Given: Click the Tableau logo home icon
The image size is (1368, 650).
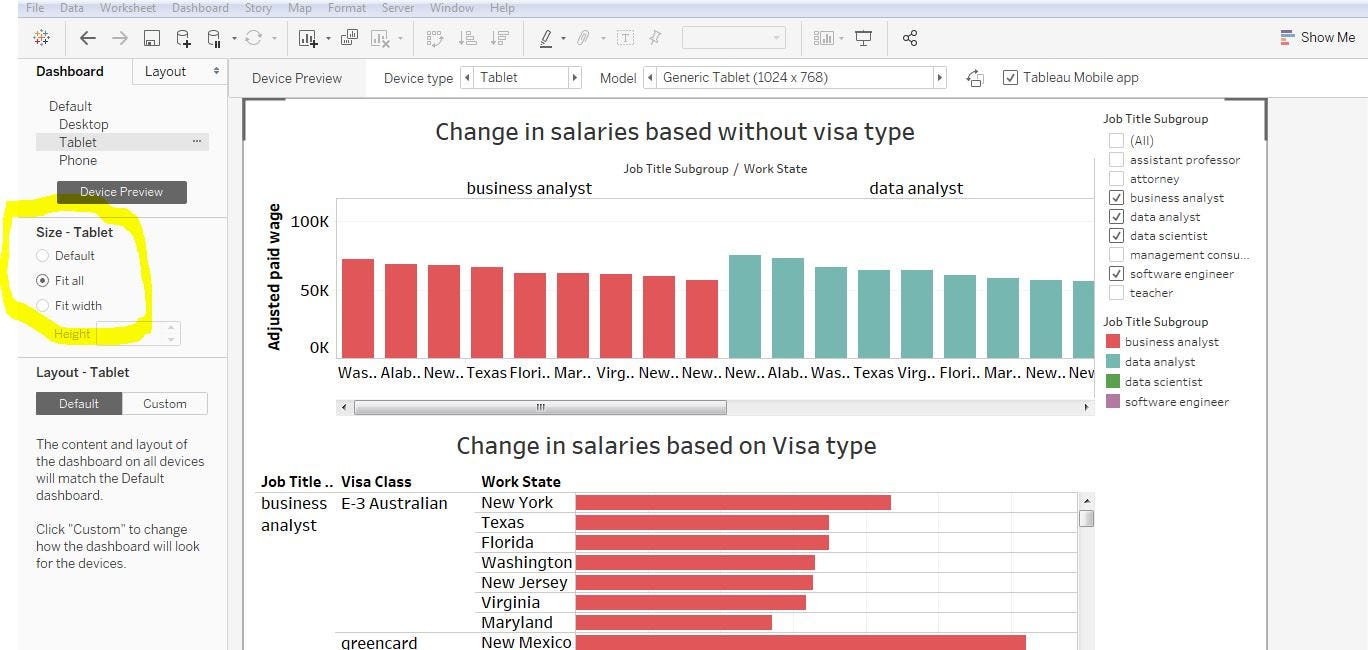Looking at the screenshot, I should coord(41,37).
